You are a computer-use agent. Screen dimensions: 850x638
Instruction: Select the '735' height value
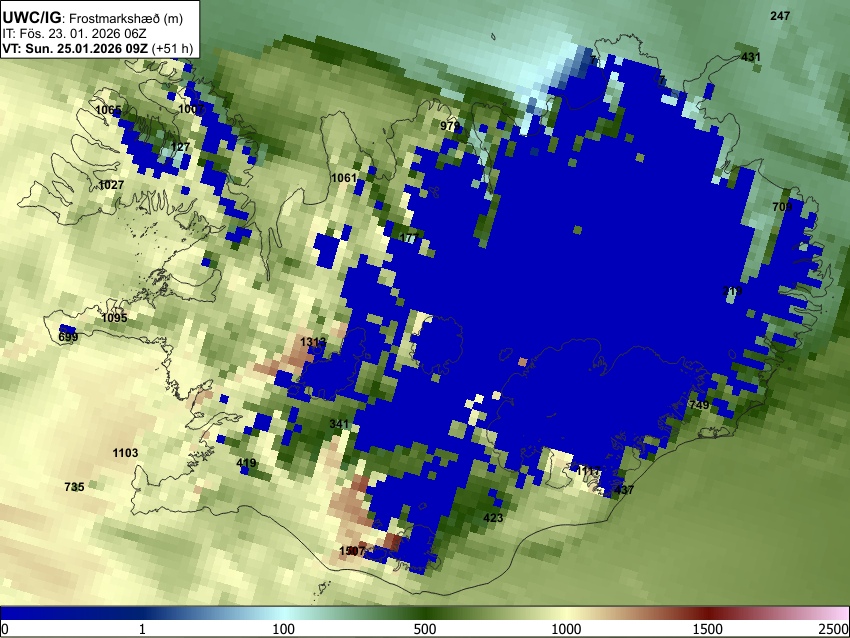74,487
